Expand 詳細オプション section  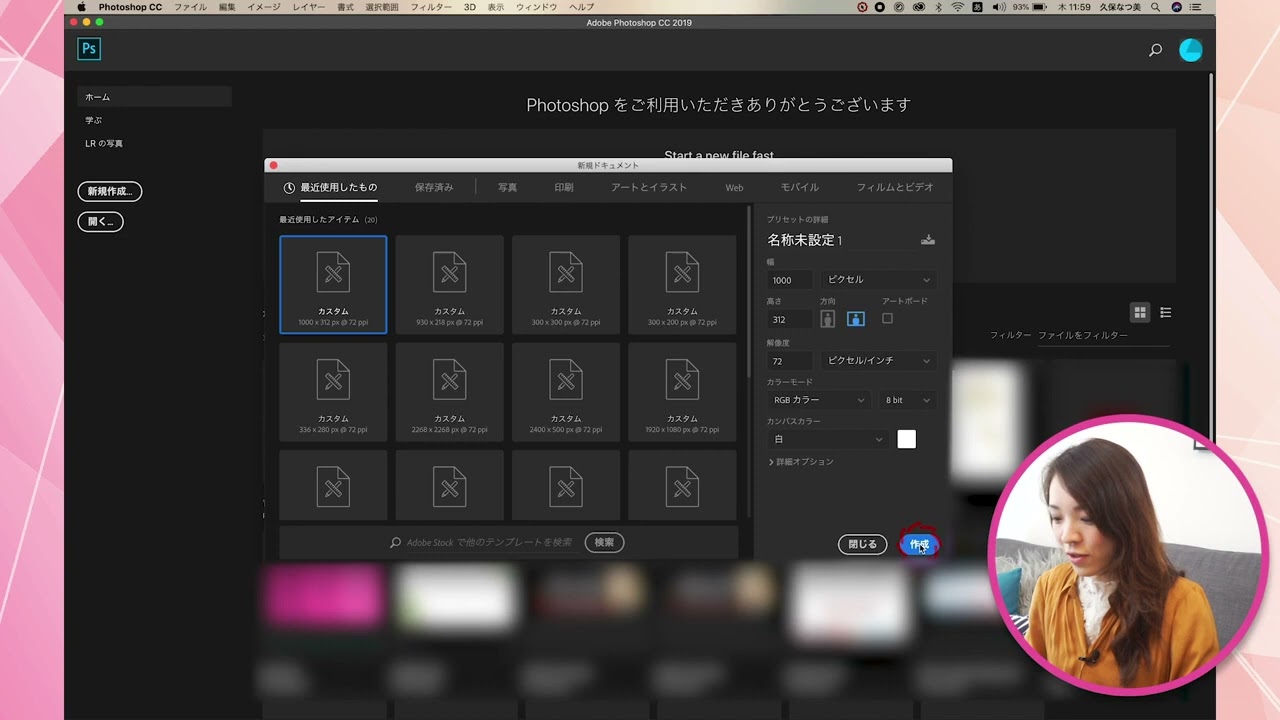pos(801,462)
